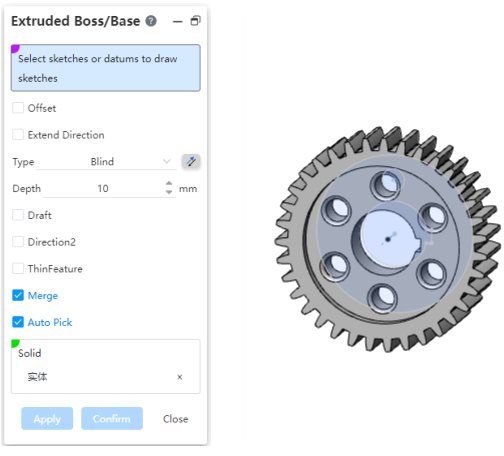Click the restore/pop-out panel icon

[x=196, y=21]
